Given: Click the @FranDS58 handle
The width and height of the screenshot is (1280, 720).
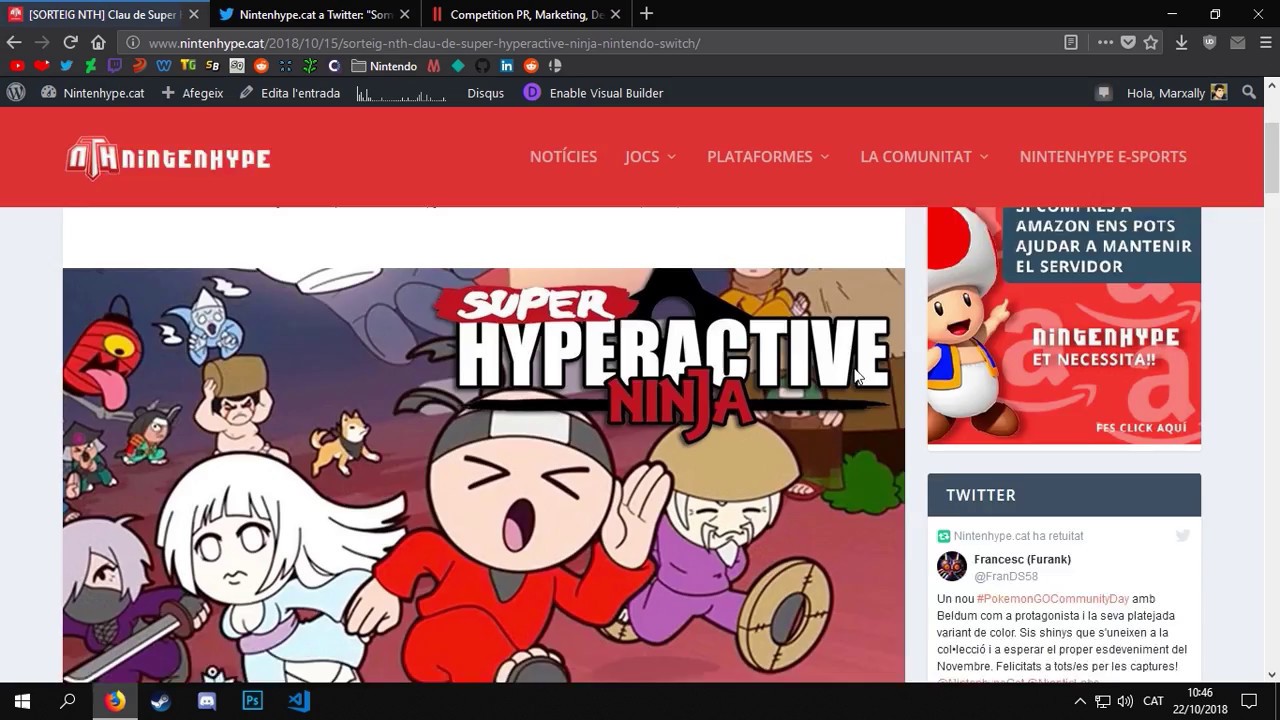Looking at the screenshot, I should (x=1006, y=576).
